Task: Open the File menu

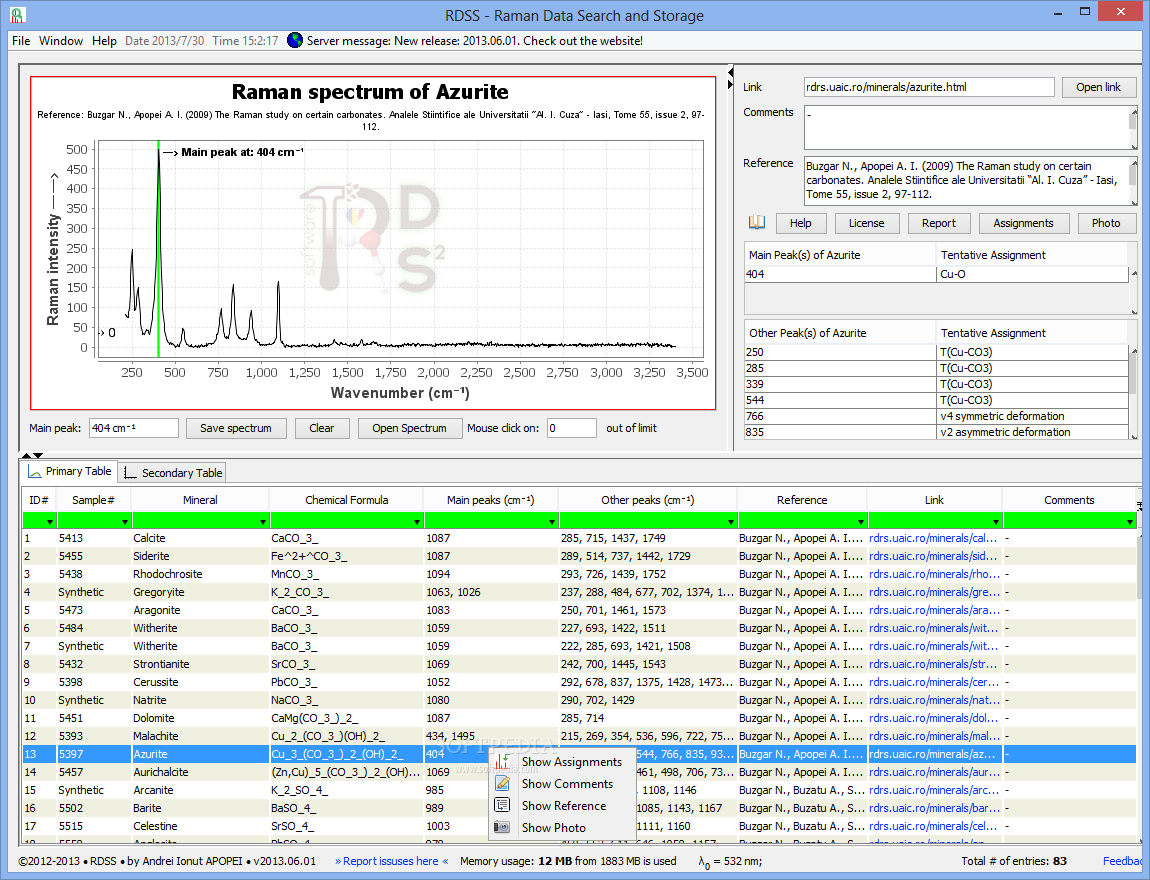Action: [21, 40]
